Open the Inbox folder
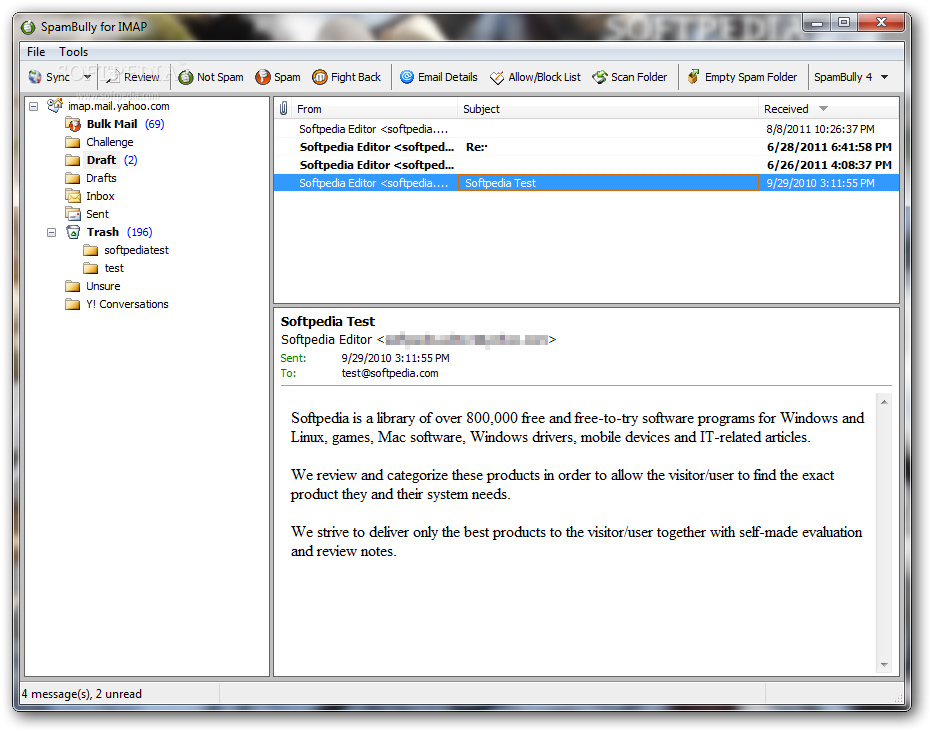This screenshot has height=732, width=932. (100, 196)
